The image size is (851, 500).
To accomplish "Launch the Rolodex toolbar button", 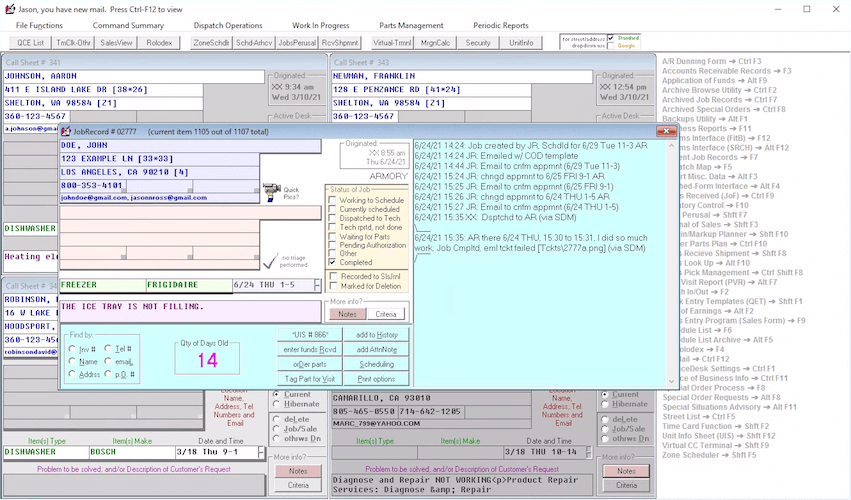I will [x=159, y=43].
